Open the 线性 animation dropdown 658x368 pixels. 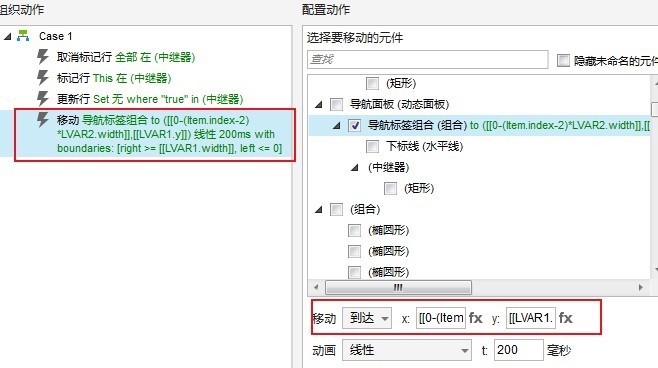tap(406, 350)
